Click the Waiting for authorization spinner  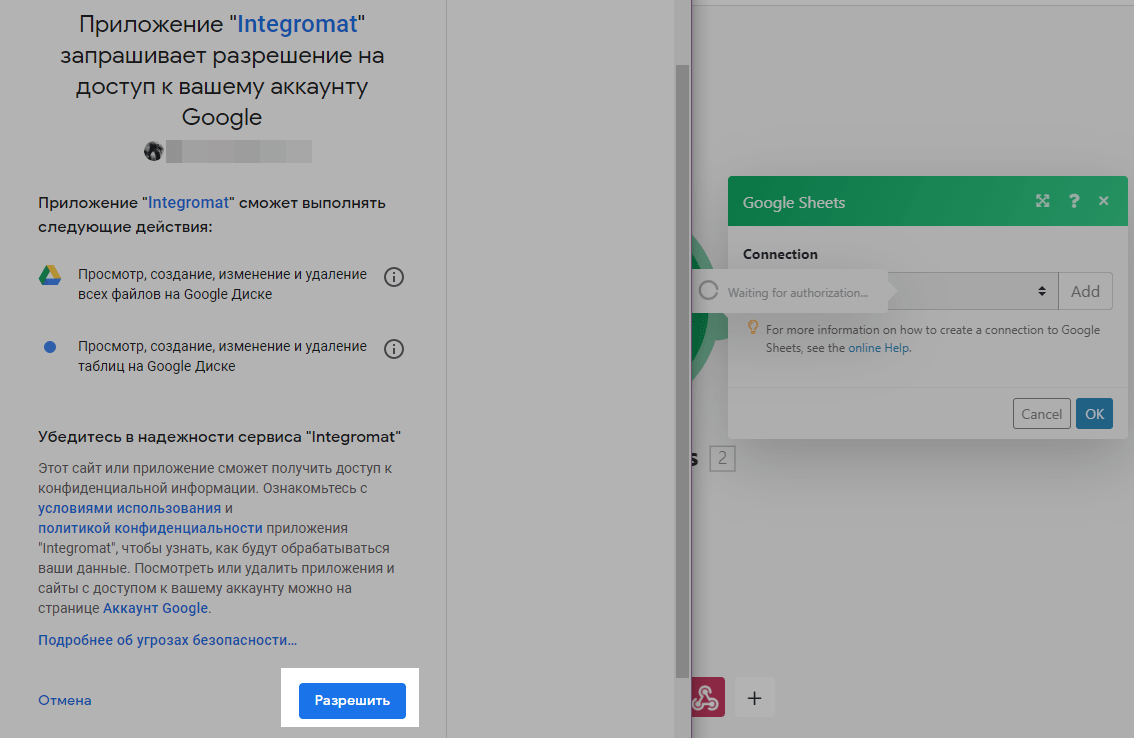click(x=709, y=291)
